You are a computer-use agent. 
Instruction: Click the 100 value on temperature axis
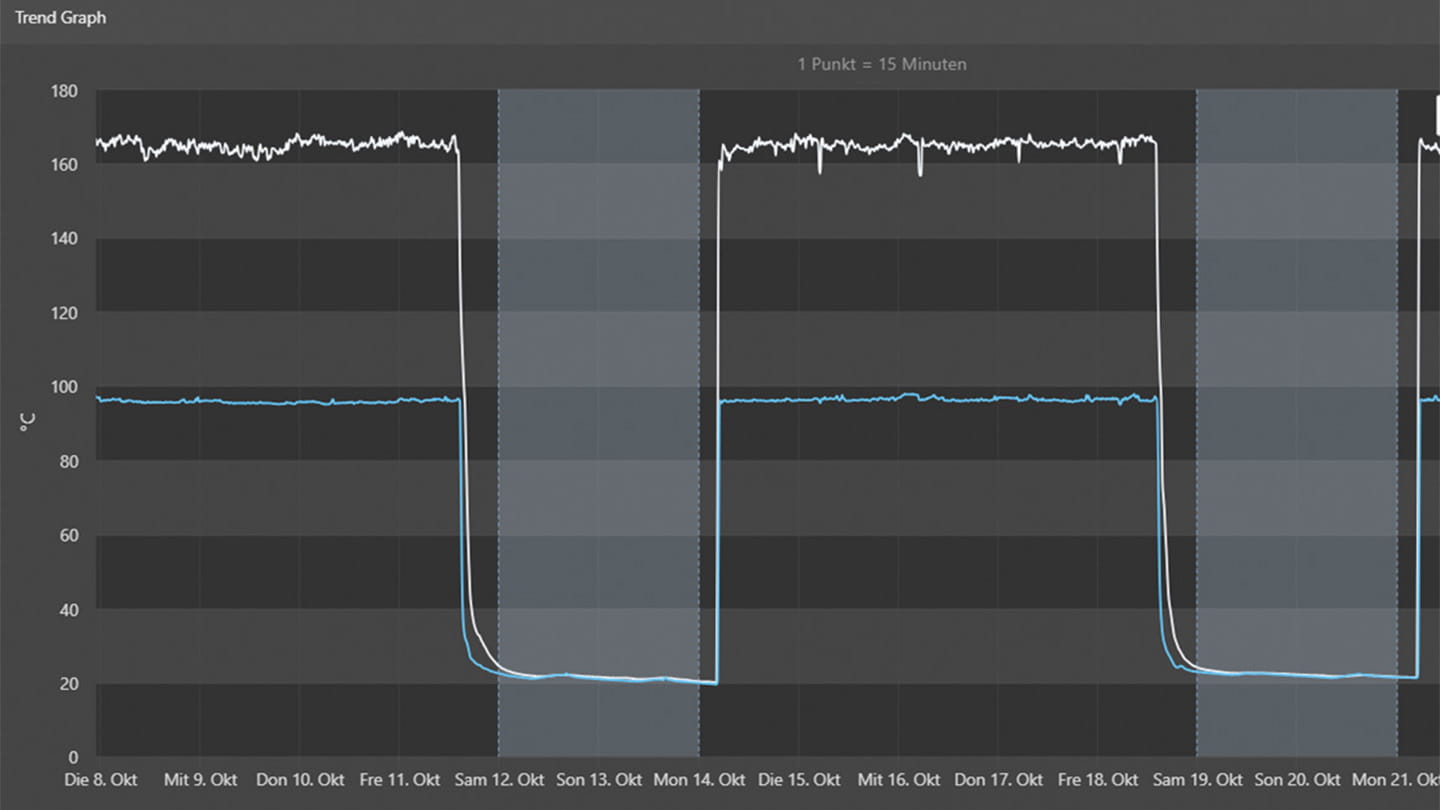[x=64, y=387]
